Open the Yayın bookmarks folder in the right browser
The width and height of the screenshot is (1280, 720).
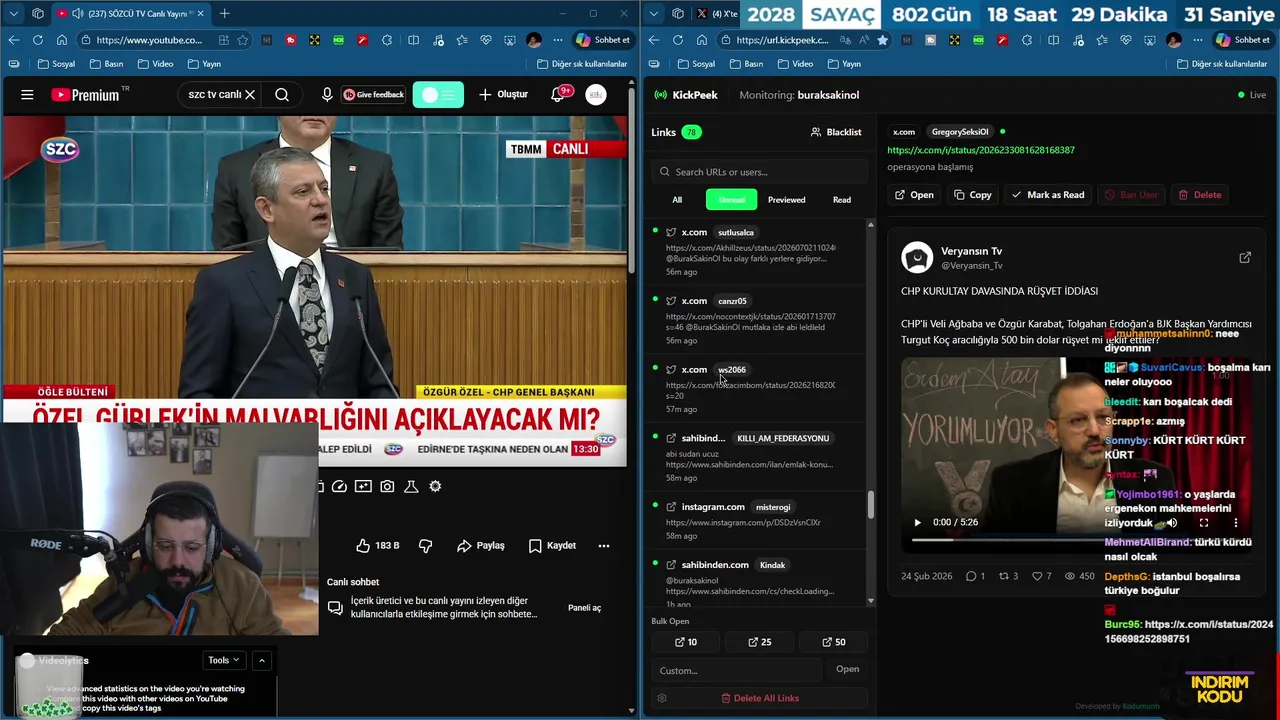coord(844,64)
